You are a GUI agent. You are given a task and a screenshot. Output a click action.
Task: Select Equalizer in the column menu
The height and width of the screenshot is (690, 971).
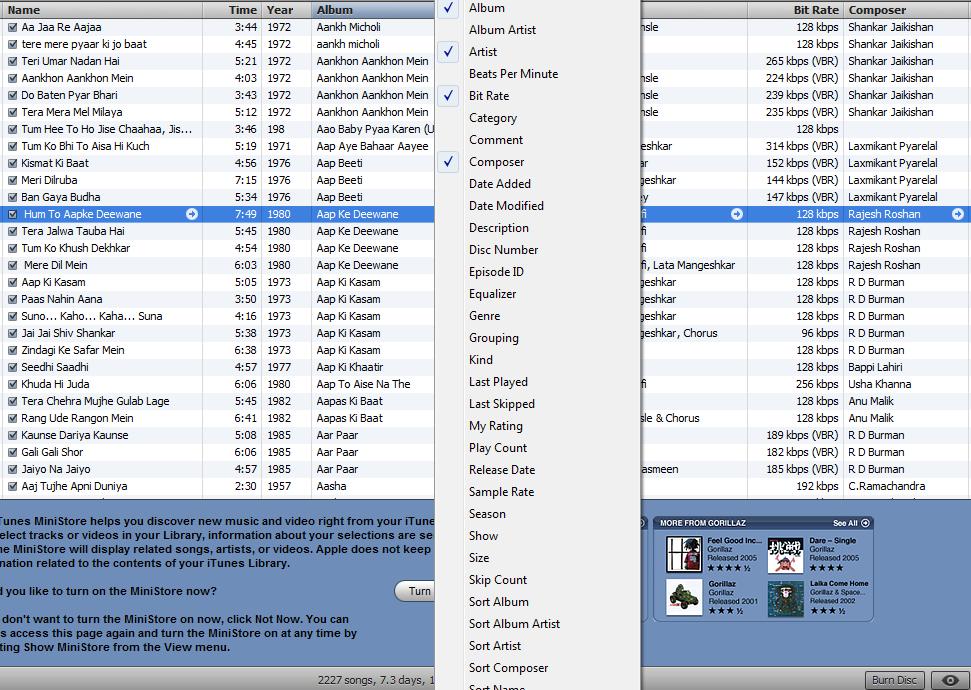pos(538,294)
